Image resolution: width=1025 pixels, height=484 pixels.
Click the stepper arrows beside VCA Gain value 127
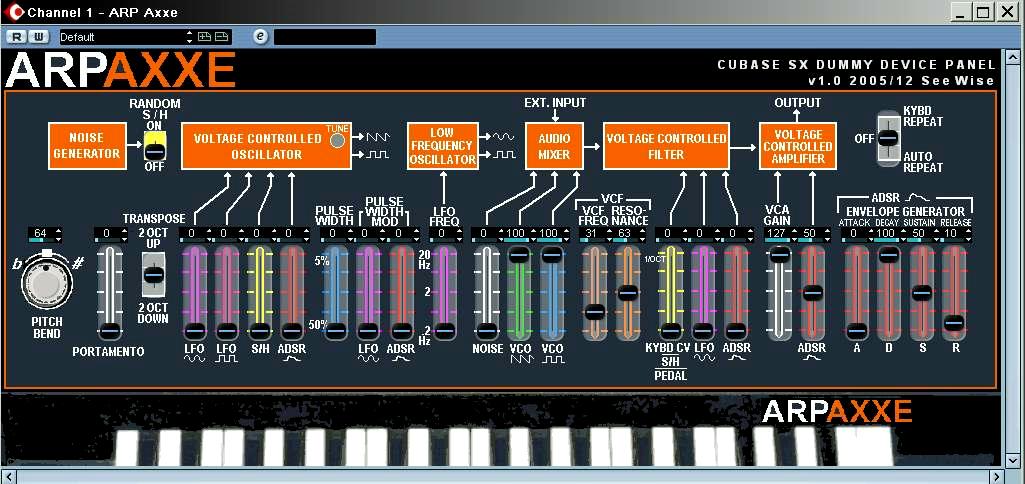point(794,233)
